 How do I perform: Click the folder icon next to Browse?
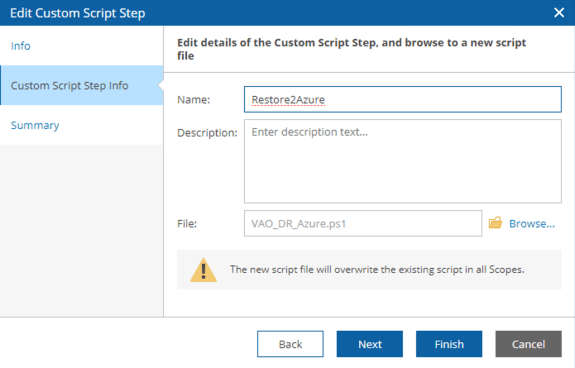(495, 222)
